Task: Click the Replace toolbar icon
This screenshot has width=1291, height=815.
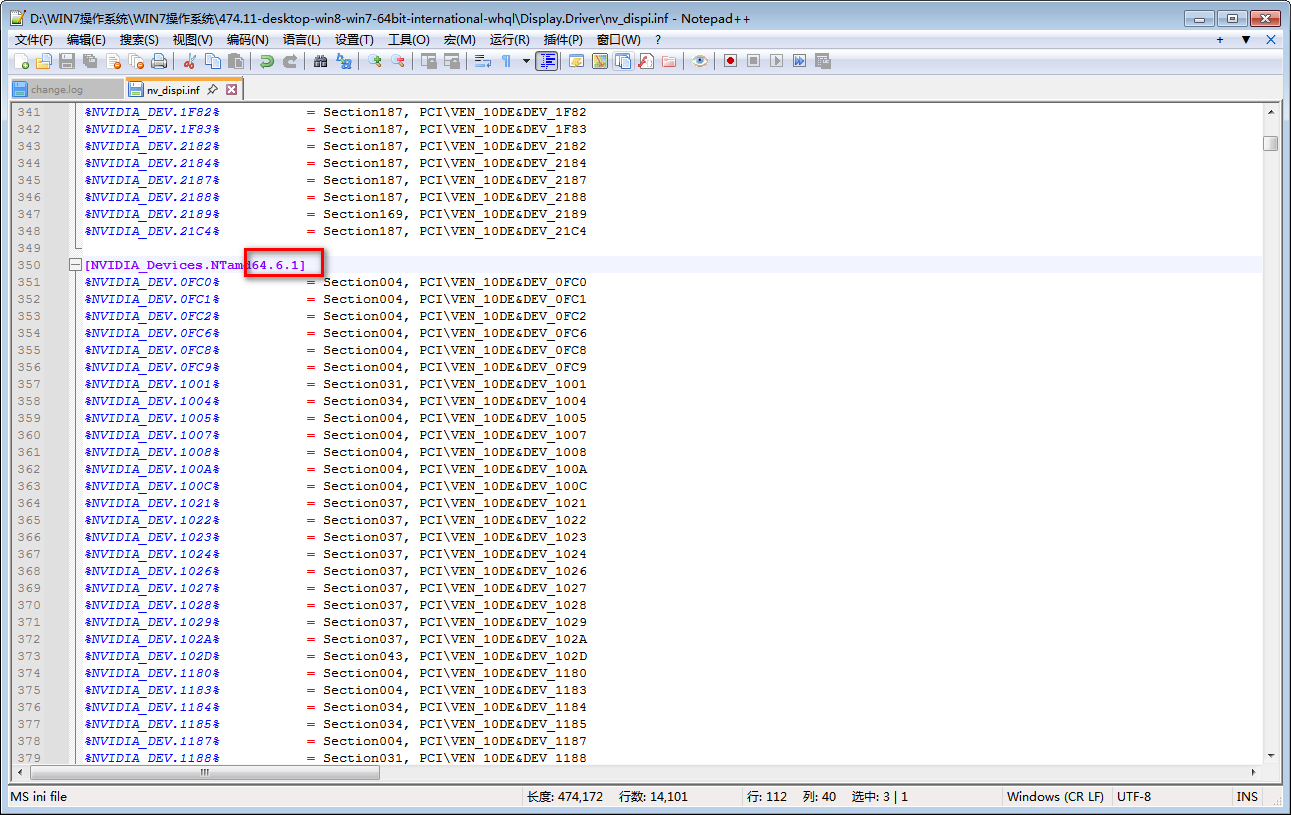Action: tap(344, 61)
